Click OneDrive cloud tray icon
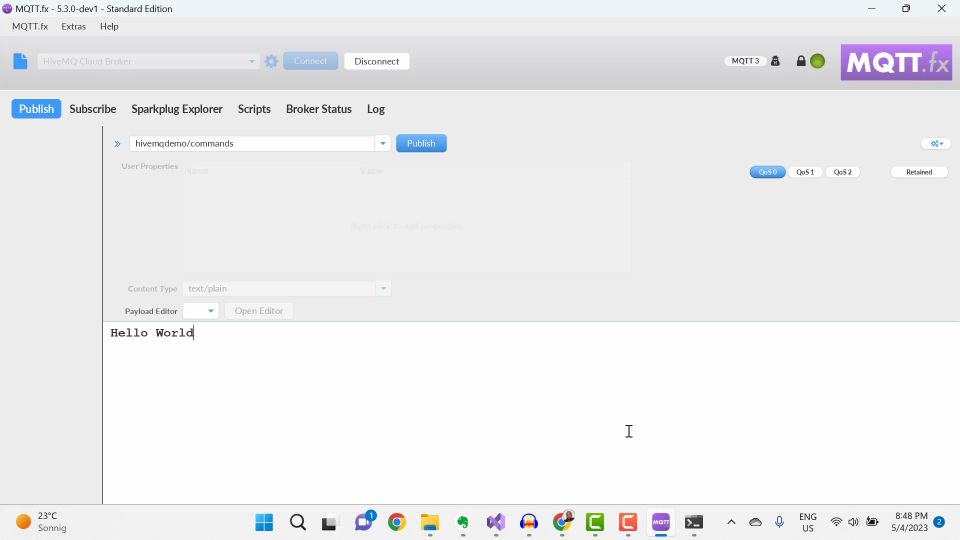 756,522
